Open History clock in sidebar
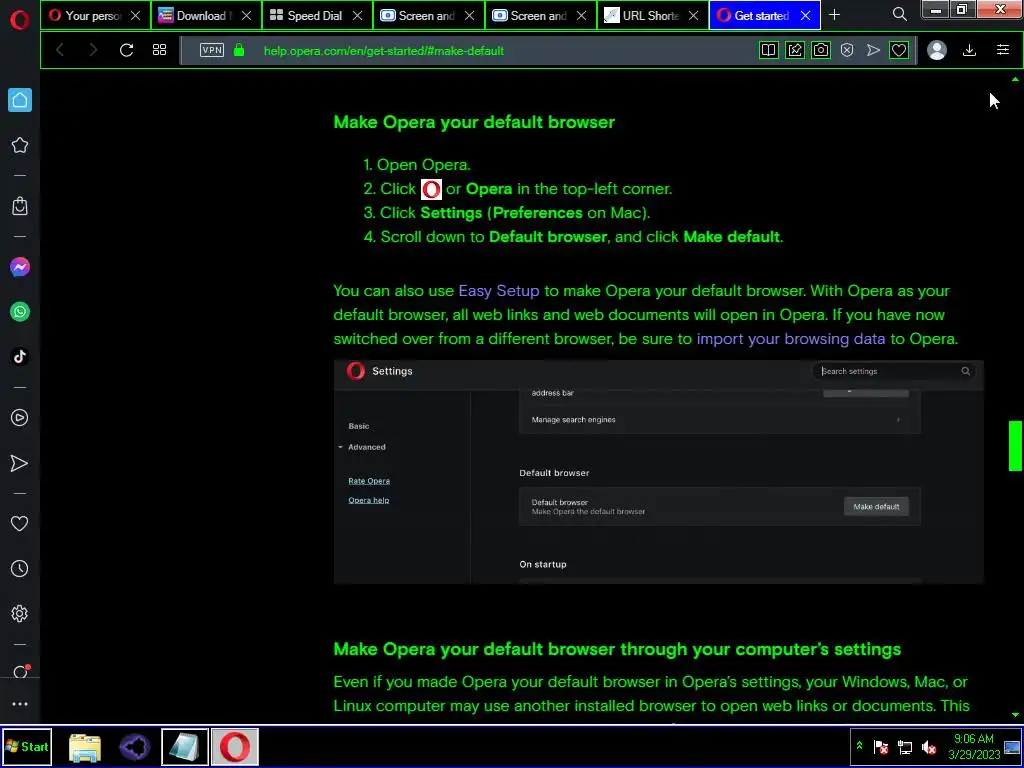 point(20,569)
